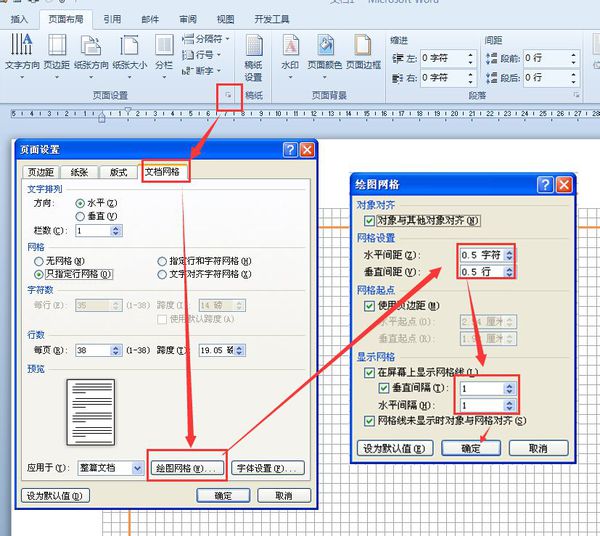Image resolution: width=600 pixels, height=536 pixels.
Task: Click 确定 in the 绘图网格 dialog
Action: [x=471, y=448]
